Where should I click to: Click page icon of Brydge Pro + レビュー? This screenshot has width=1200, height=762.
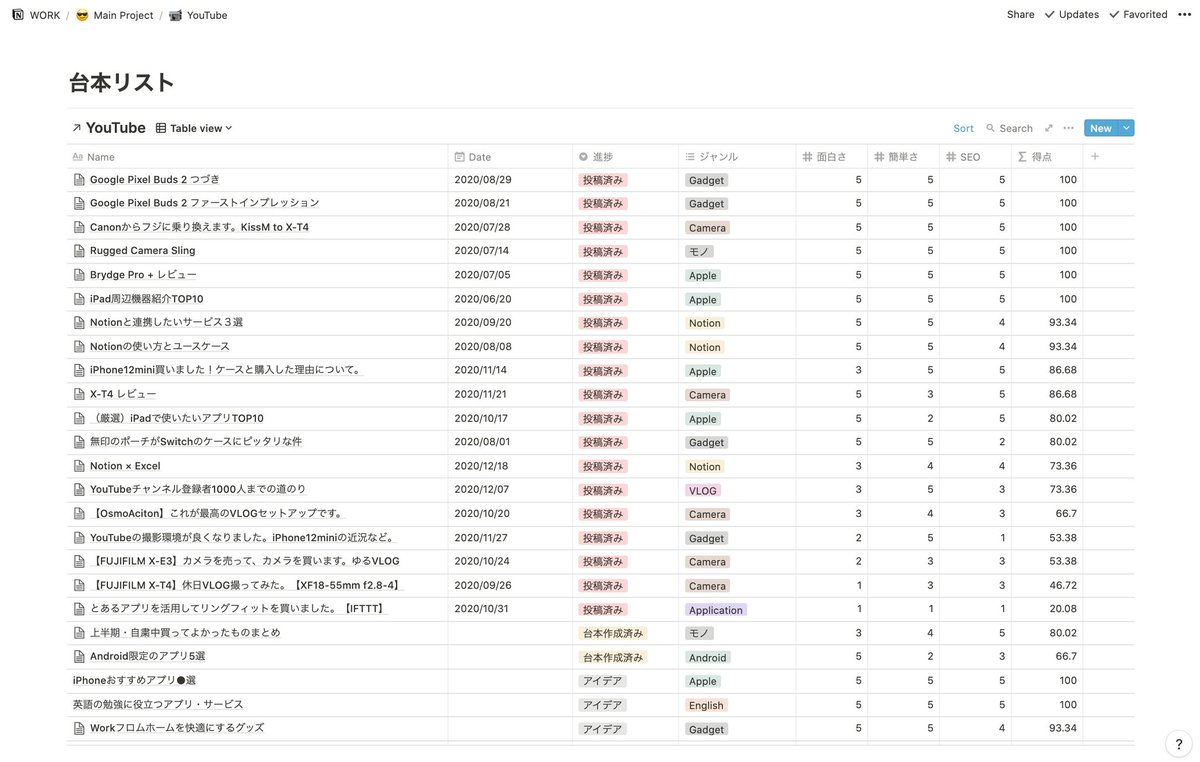(x=80, y=275)
